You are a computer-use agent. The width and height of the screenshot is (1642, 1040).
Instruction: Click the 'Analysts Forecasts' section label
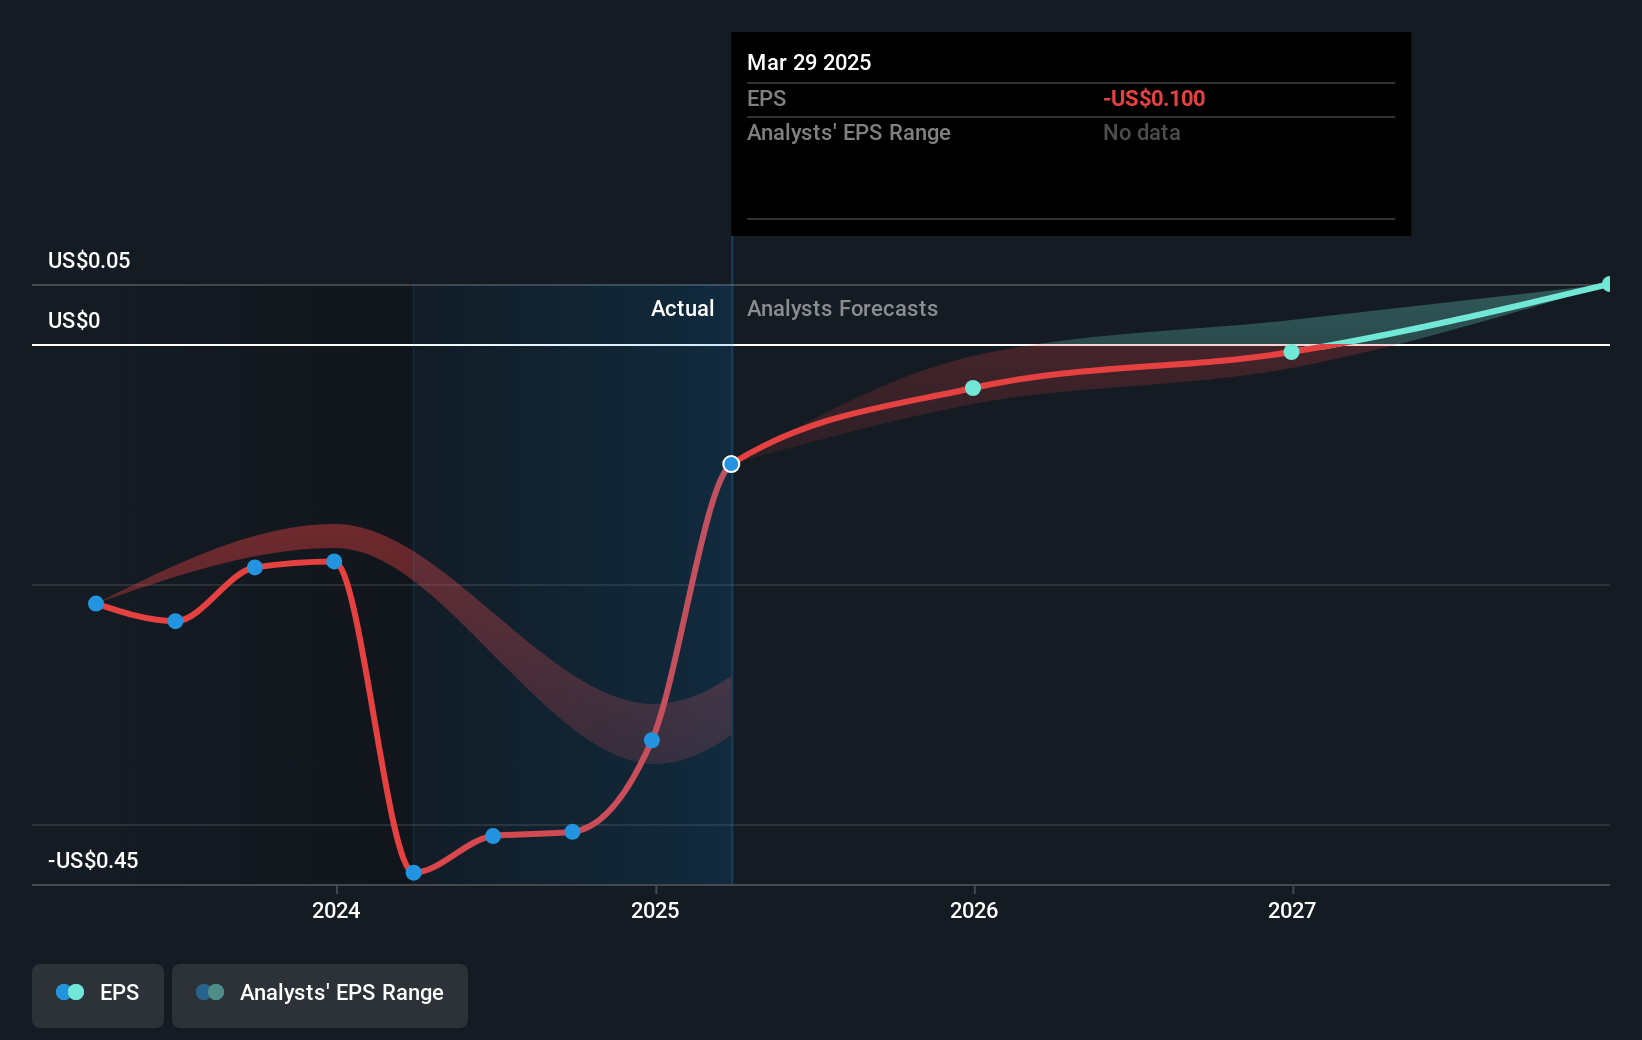[842, 308]
